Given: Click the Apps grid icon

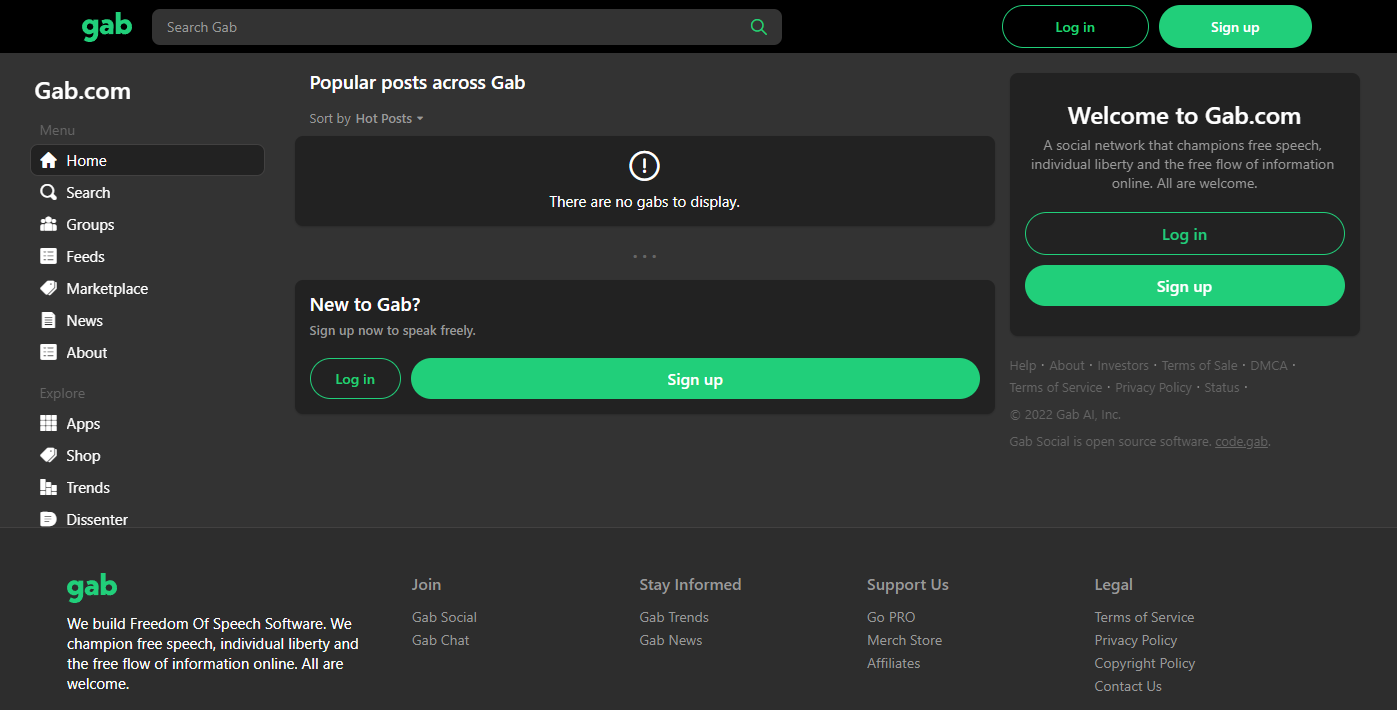Looking at the screenshot, I should (48, 423).
